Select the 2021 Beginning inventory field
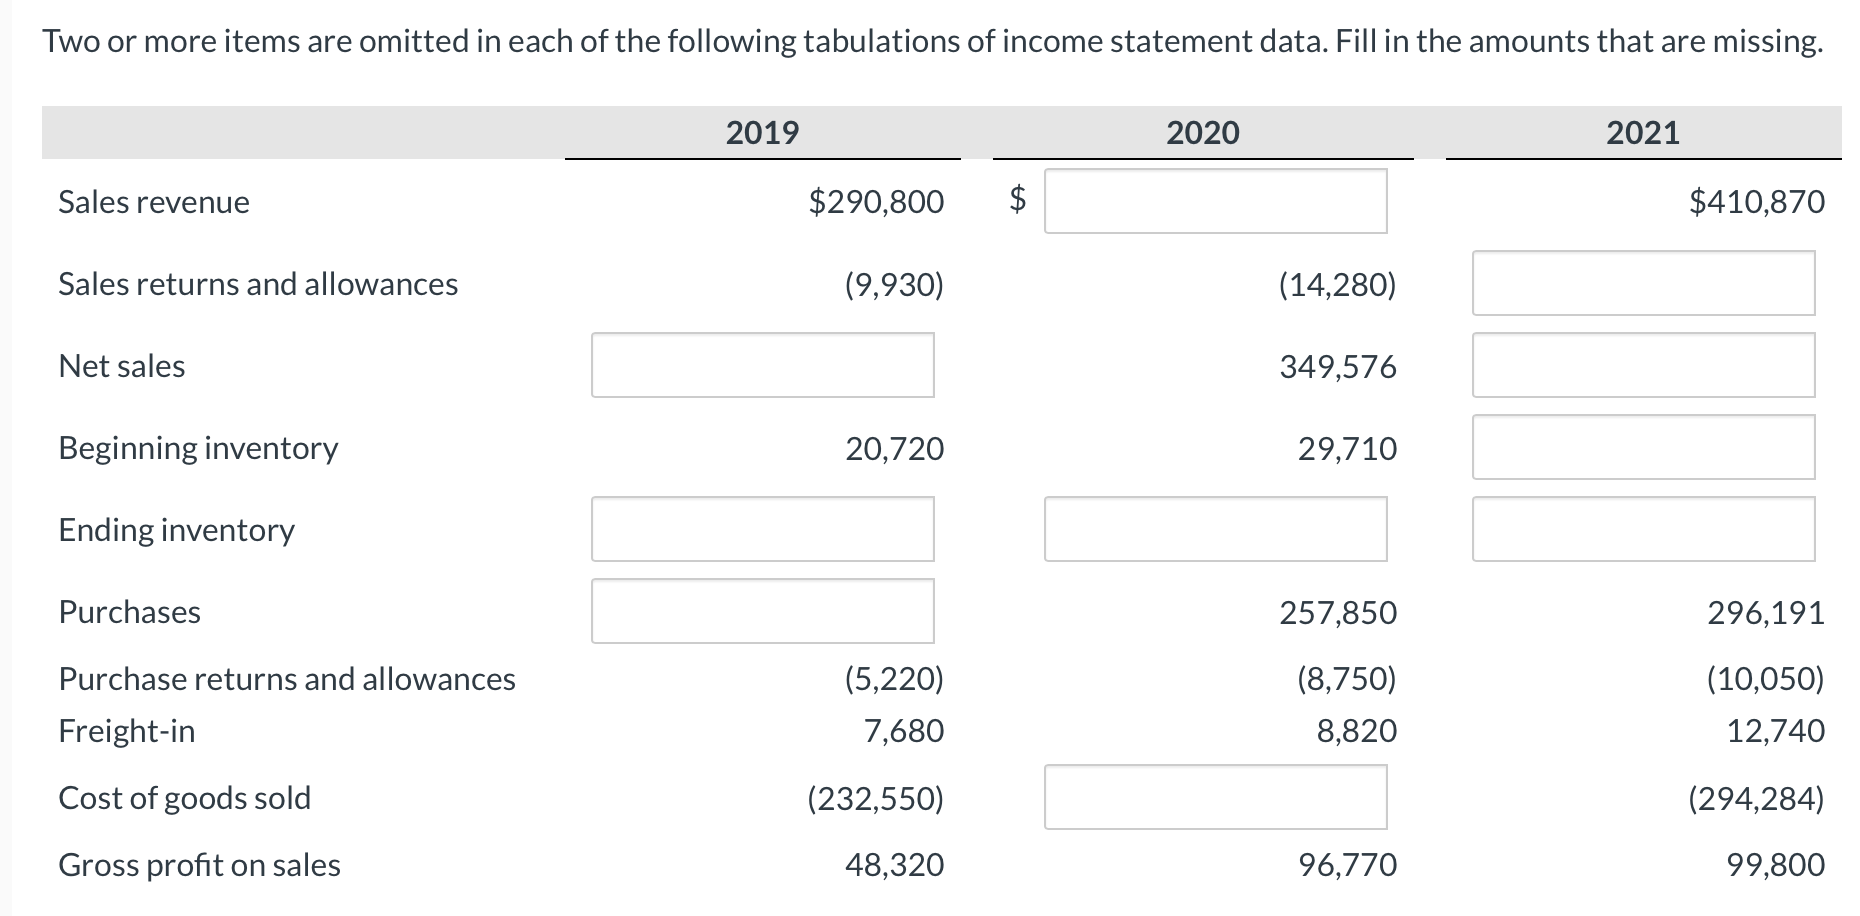The width and height of the screenshot is (1860, 916). click(1643, 447)
